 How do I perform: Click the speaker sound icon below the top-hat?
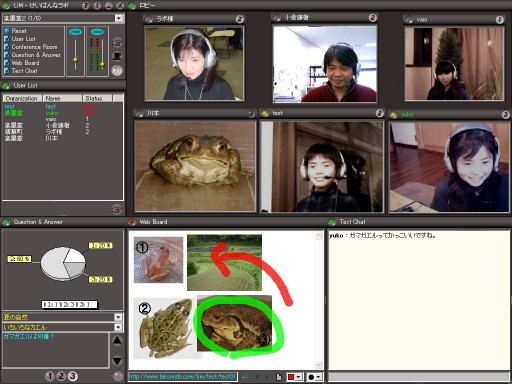[117, 70]
